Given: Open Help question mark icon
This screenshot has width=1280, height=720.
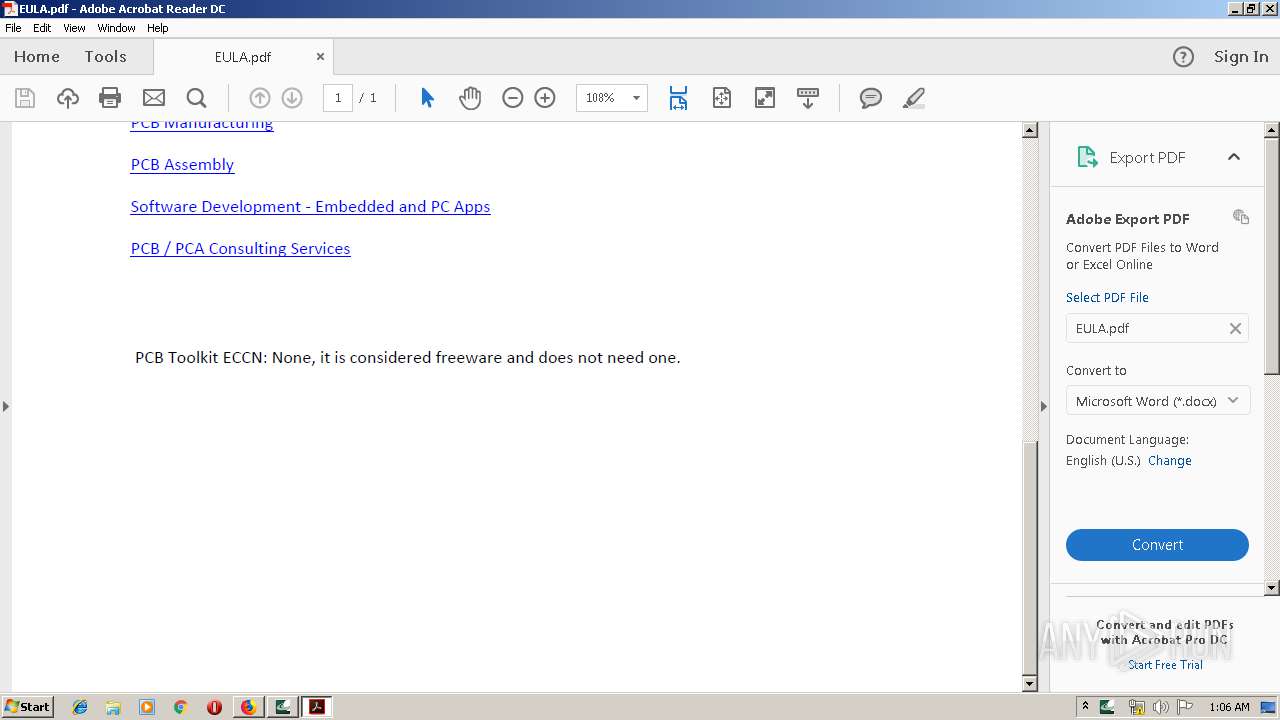Looking at the screenshot, I should coord(1183,57).
